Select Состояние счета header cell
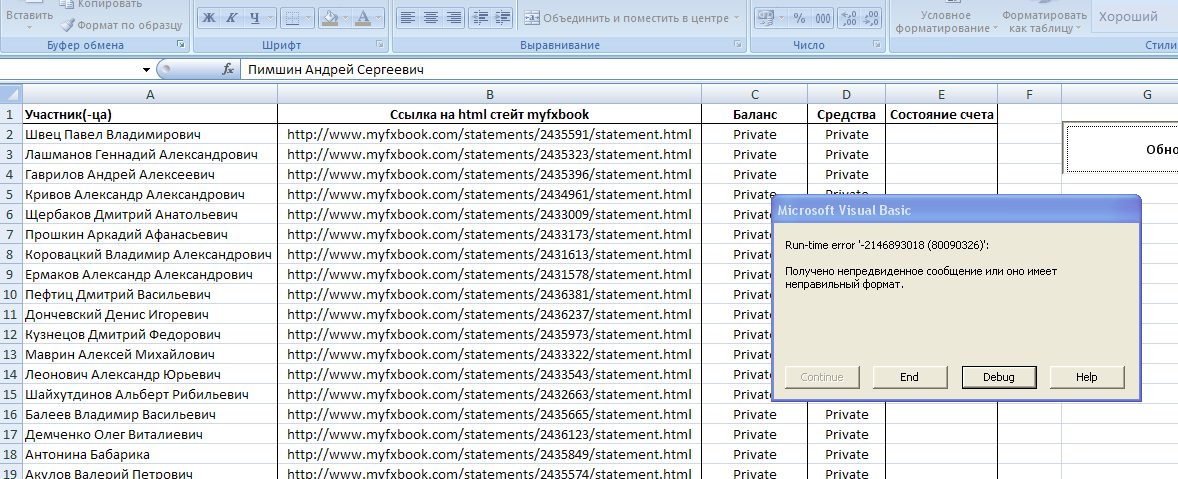1178x479 pixels. coord(941,115)
